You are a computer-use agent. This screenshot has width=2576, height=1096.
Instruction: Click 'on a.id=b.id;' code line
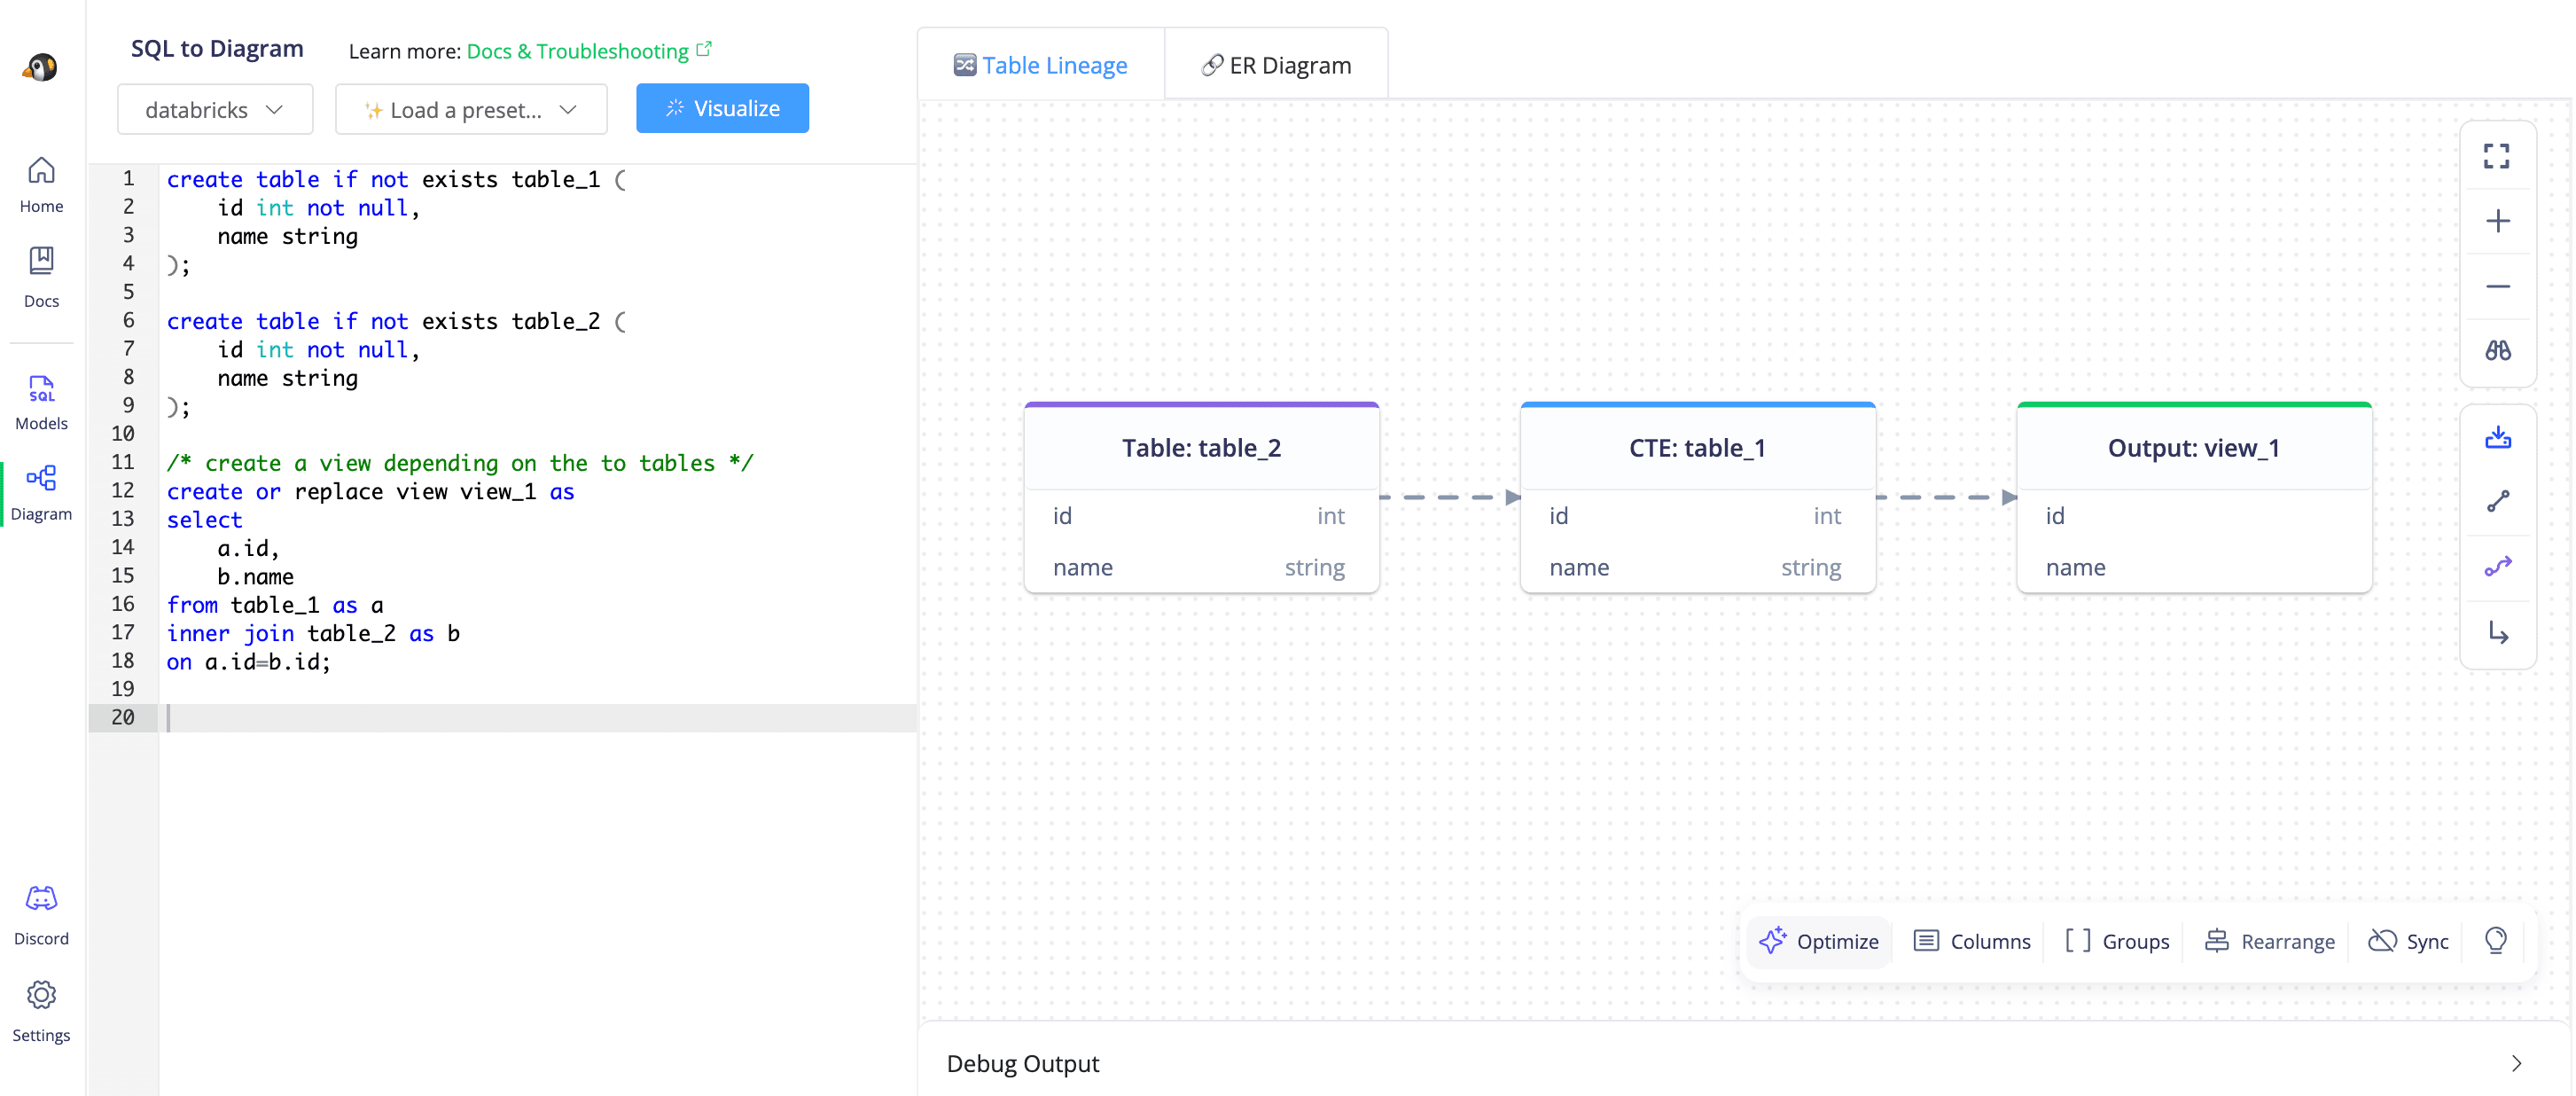(x=248, y=661)
